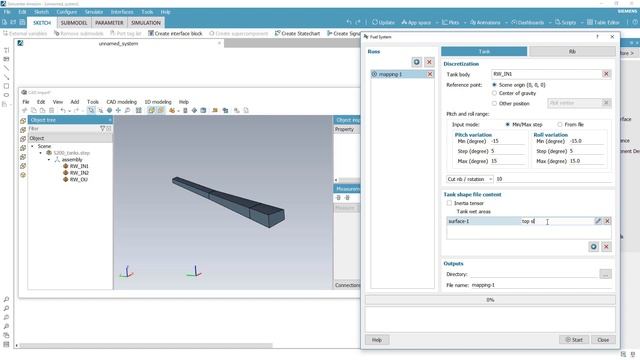Click the Help button in Fuel System

click(377, 340)
